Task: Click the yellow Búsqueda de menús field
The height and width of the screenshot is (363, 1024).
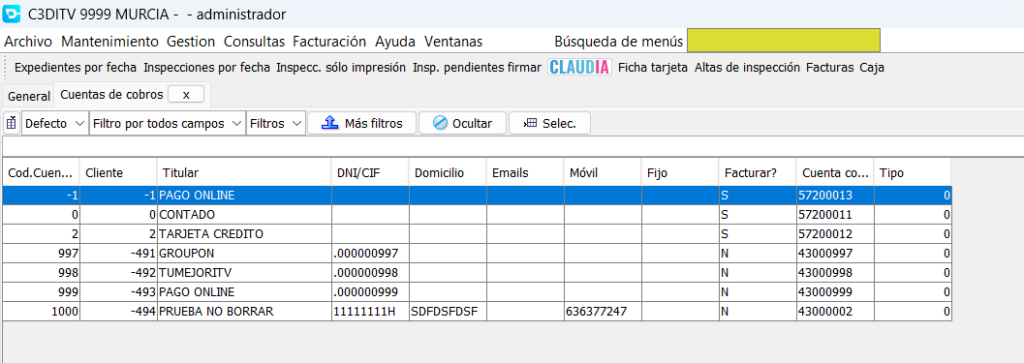Action: tap(783, 40)
